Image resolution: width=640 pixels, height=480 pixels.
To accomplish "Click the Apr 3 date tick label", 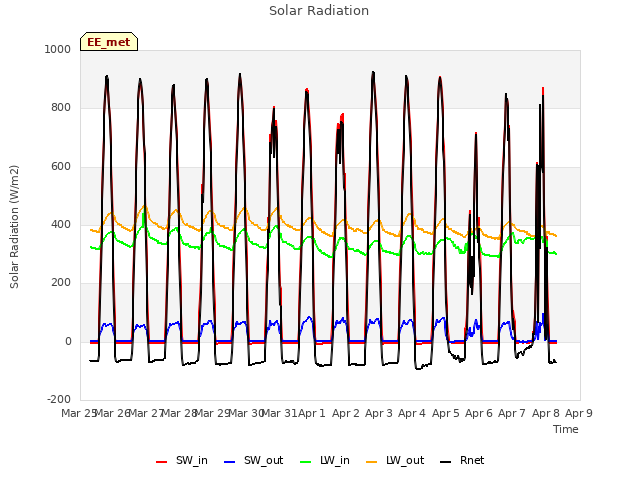I will (379, 413).
